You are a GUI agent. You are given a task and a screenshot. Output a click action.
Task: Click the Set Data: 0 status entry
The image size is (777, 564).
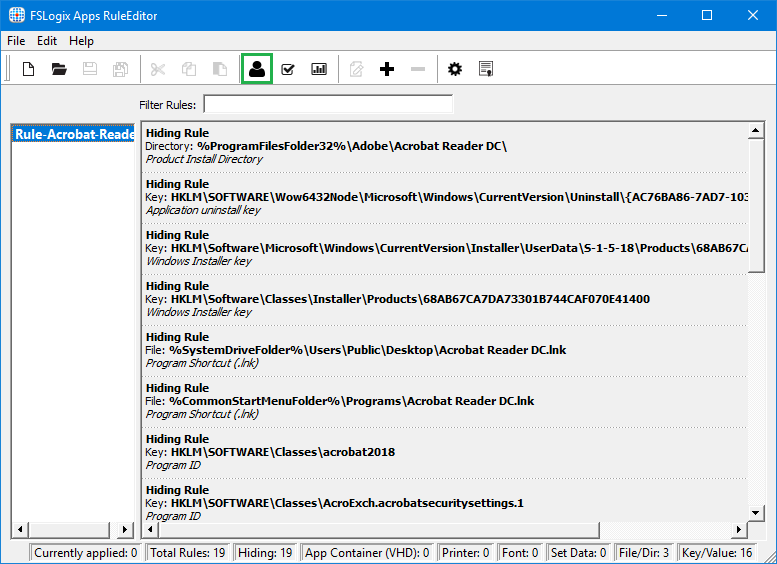coord(578,553)
